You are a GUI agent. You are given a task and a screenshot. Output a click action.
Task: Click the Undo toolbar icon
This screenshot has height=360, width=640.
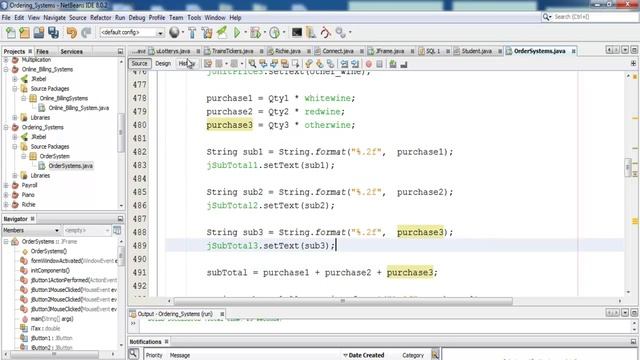click(x=71, y=33)
